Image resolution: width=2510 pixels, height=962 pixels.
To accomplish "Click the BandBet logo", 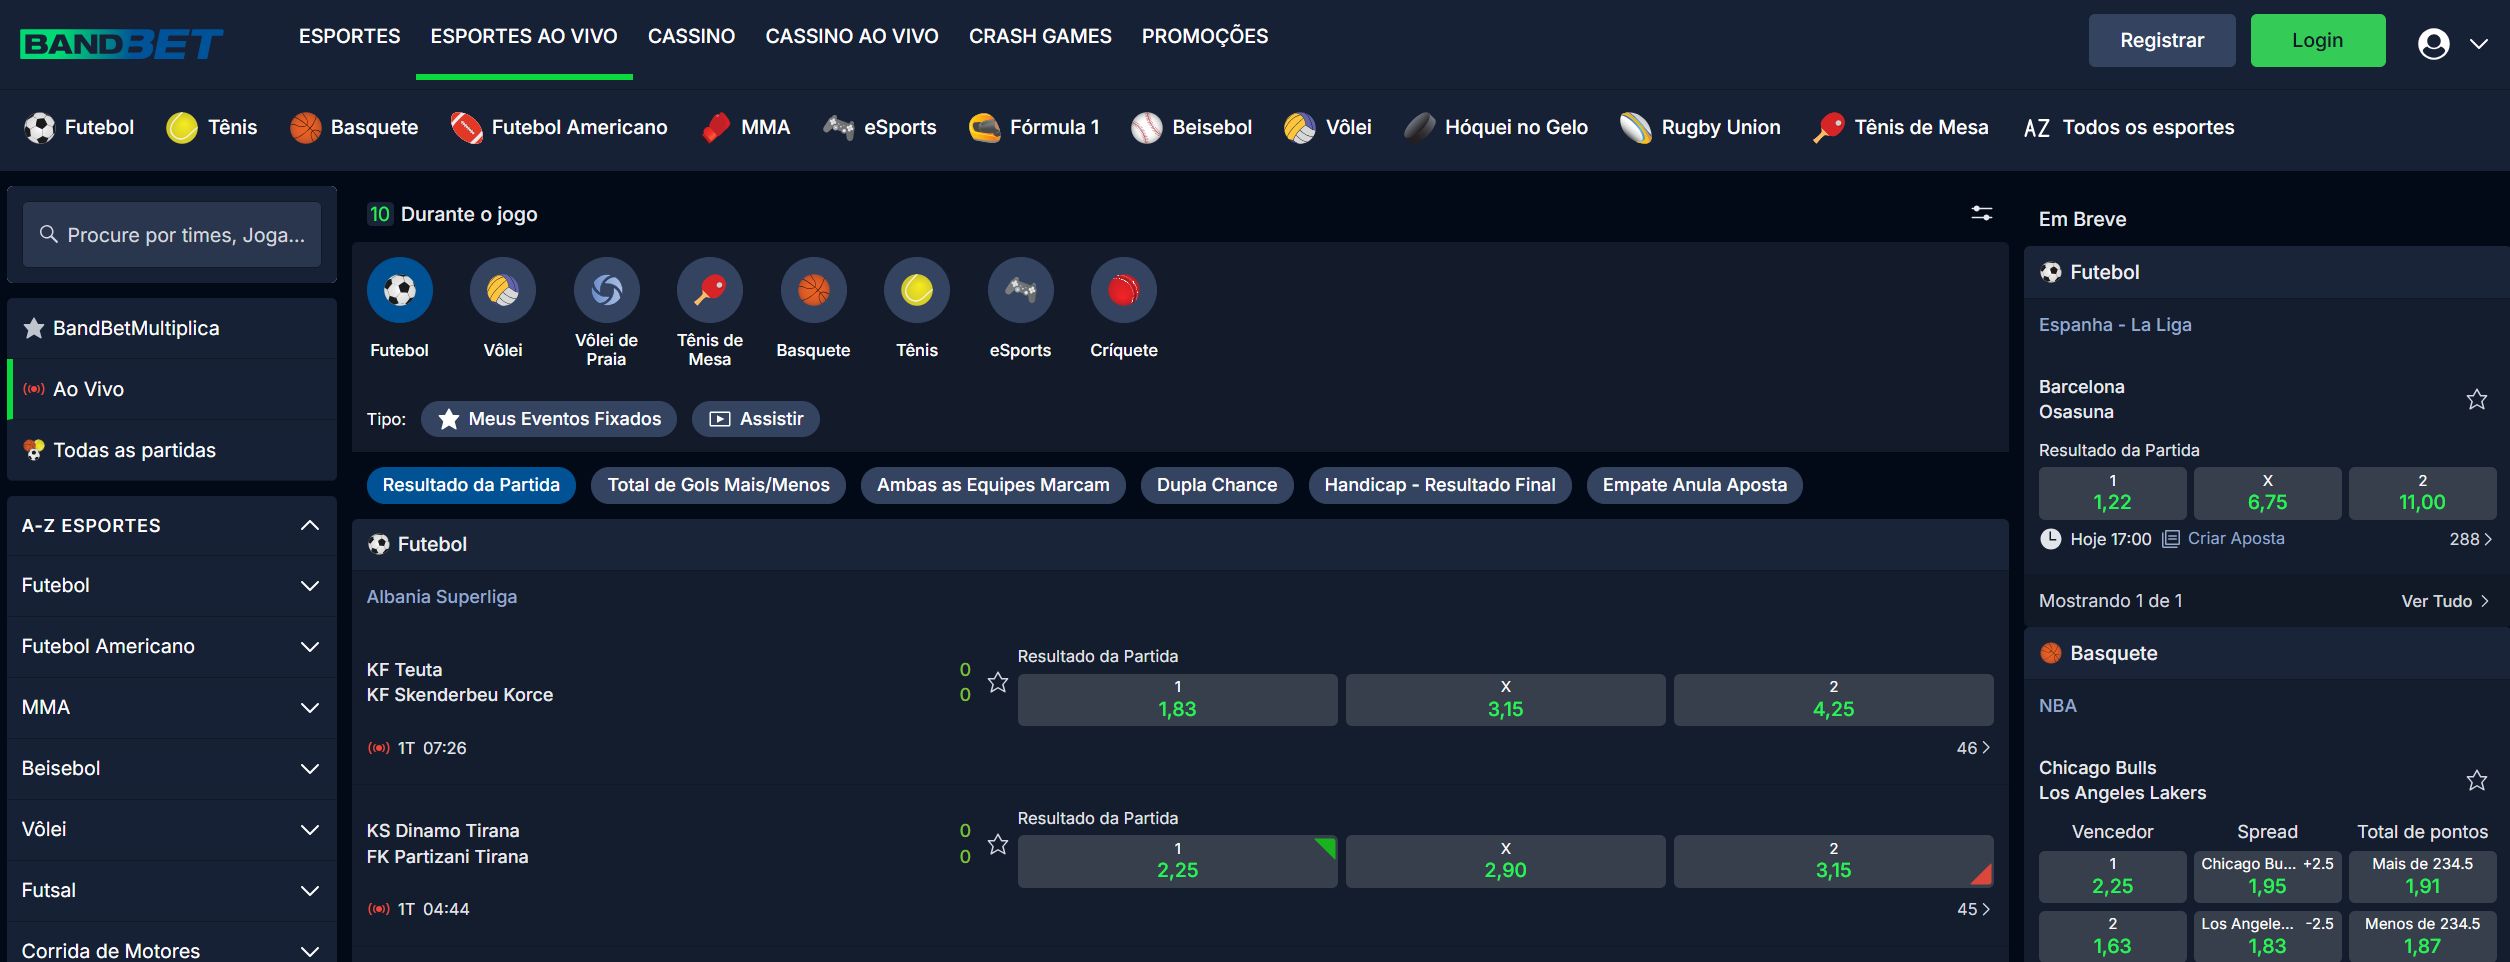I will click(121, 42).
